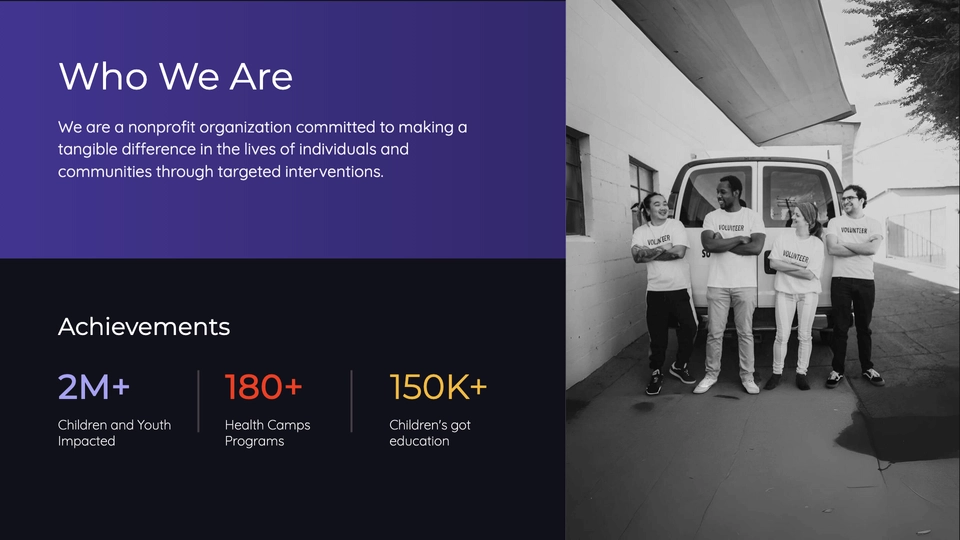The image size is (960, 540).
Task: Select the 'Children's got education' label
Action: tap(430, 433)
